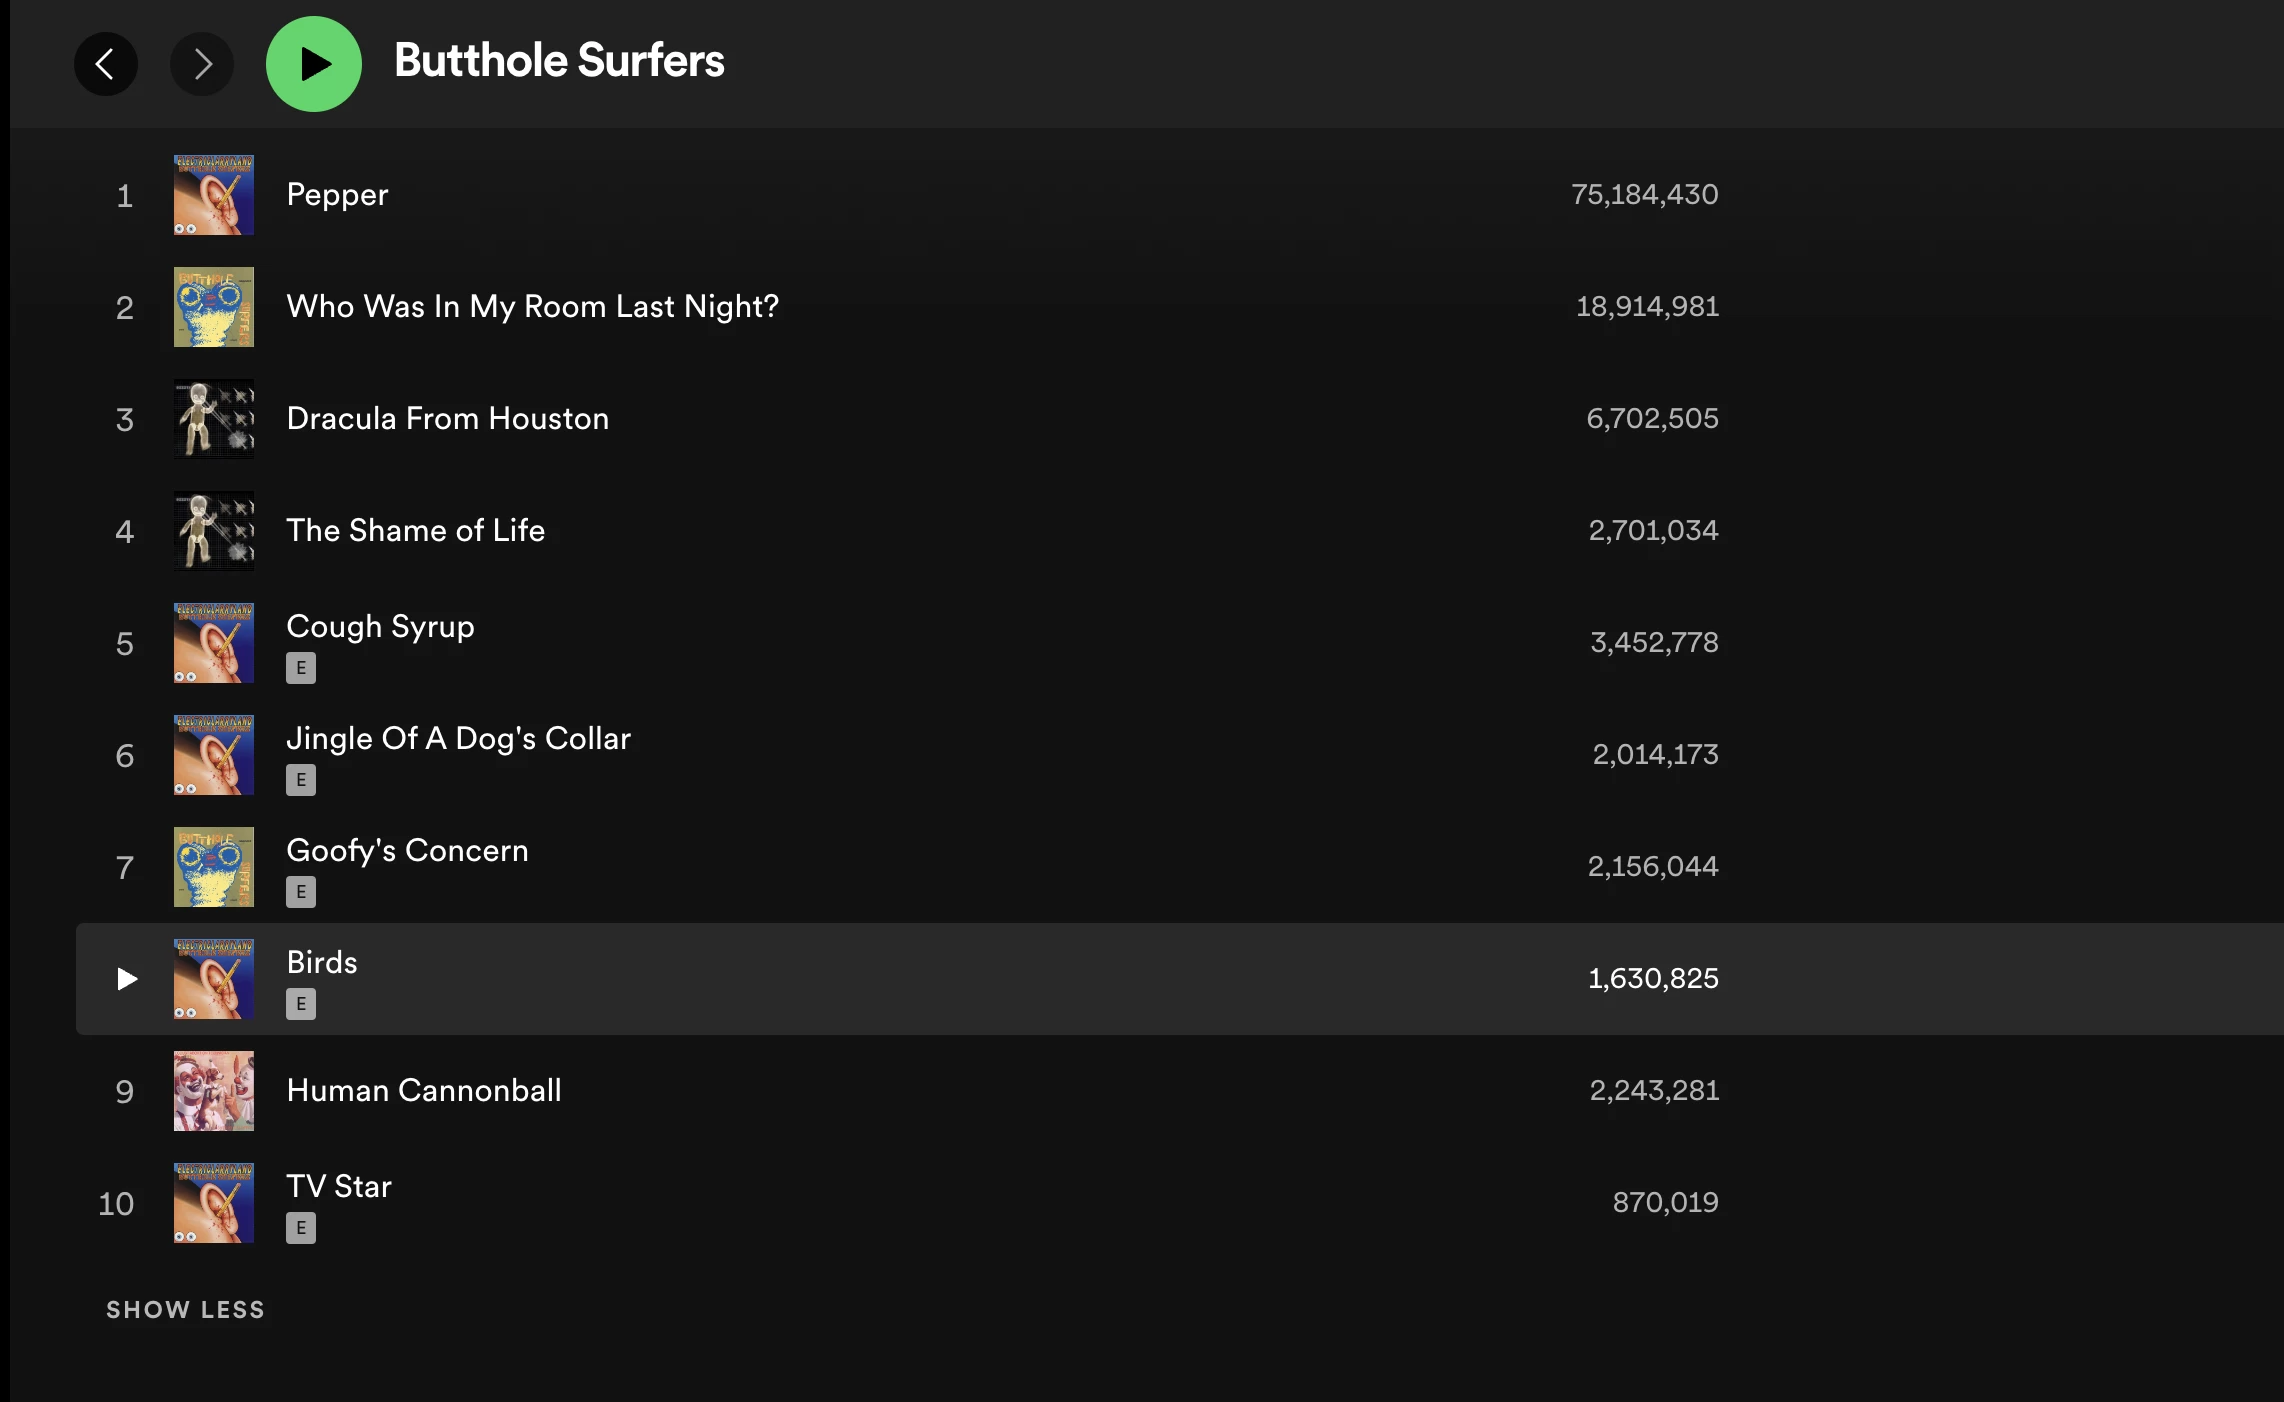Click the back navigation arrow
2284x1402 pixels.
[x=105, y=64]
